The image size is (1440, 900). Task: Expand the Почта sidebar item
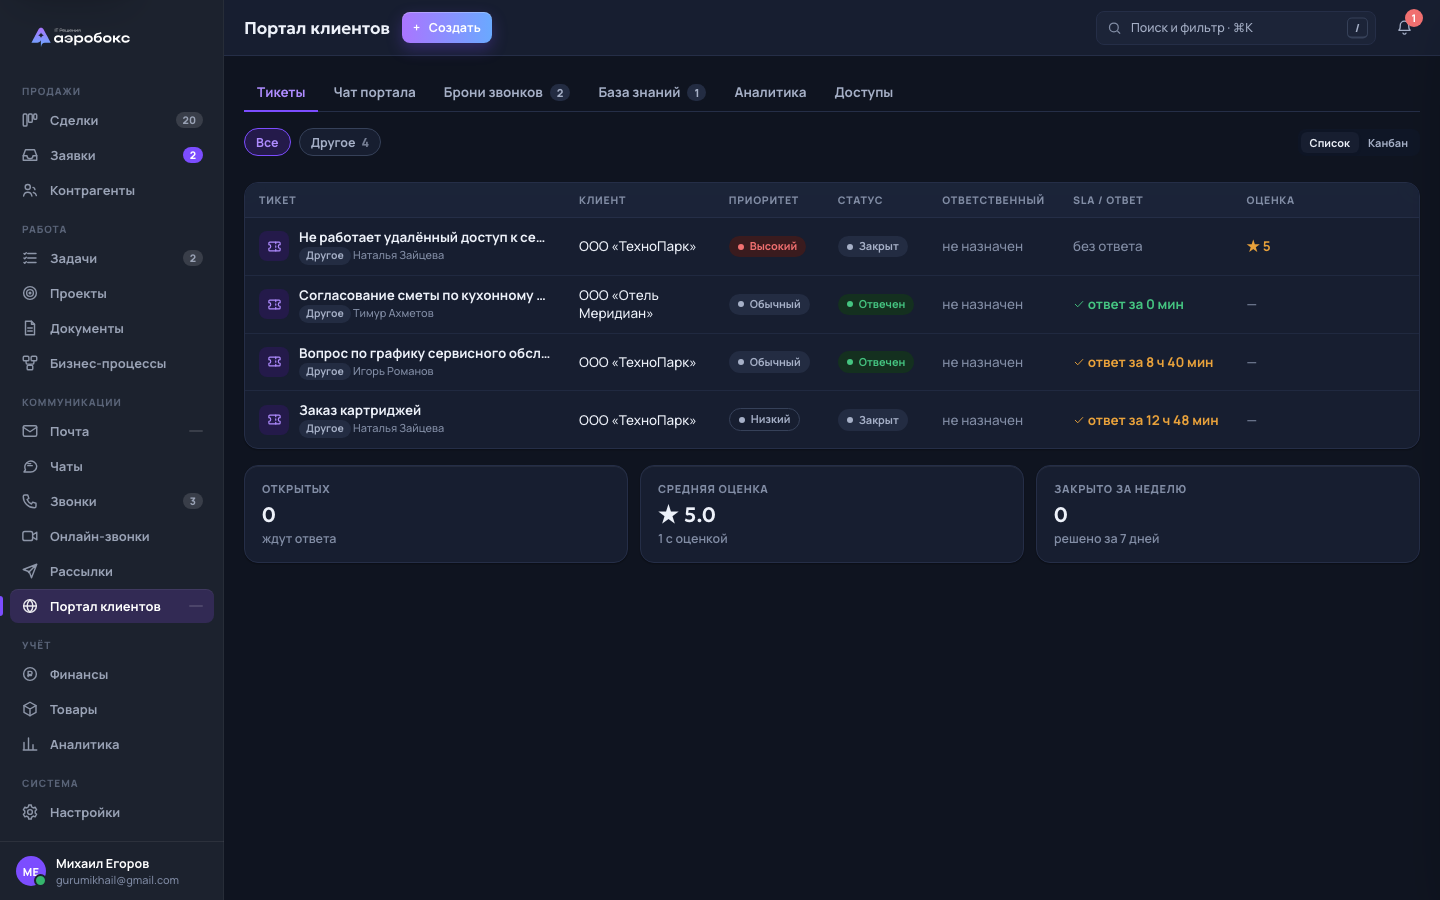click(x=196, y=431)
